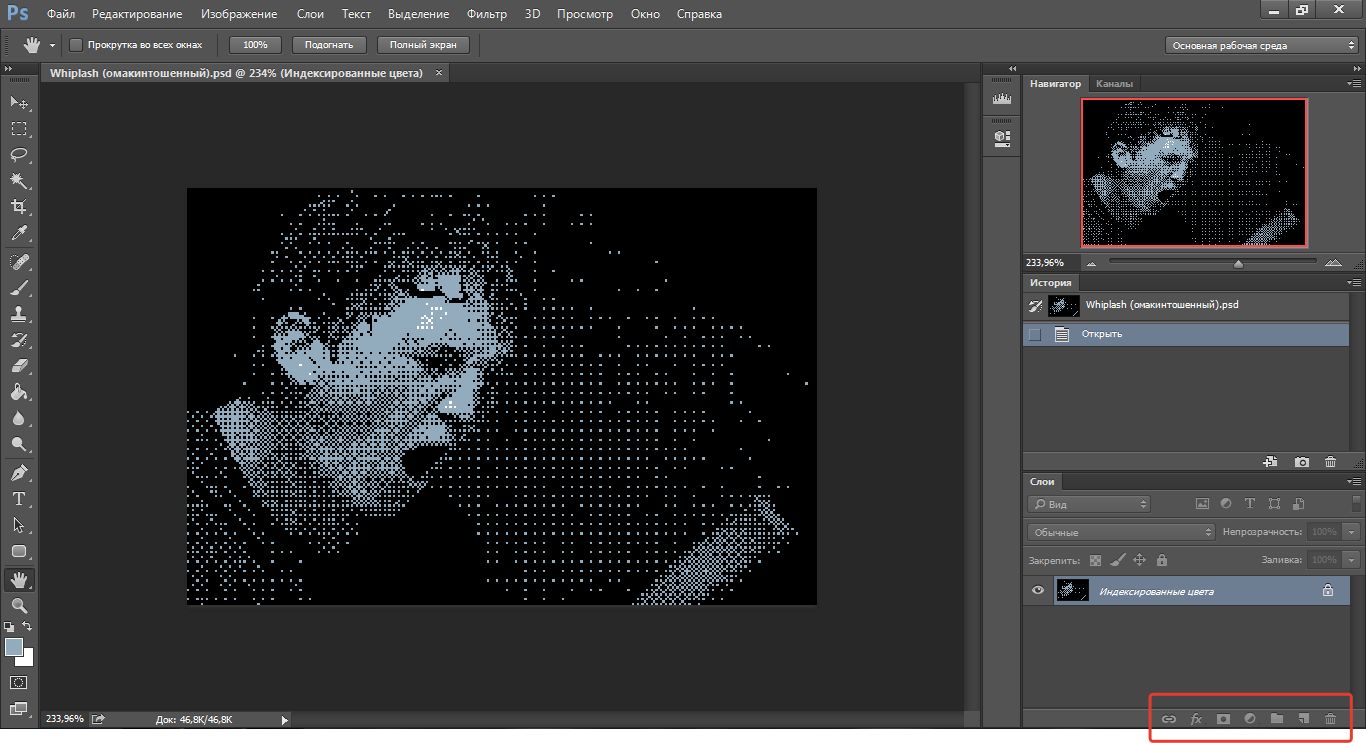This screenshot has height=743, width=1366.
Task: Select the Pen tool
Action: (x=19, y=473)
